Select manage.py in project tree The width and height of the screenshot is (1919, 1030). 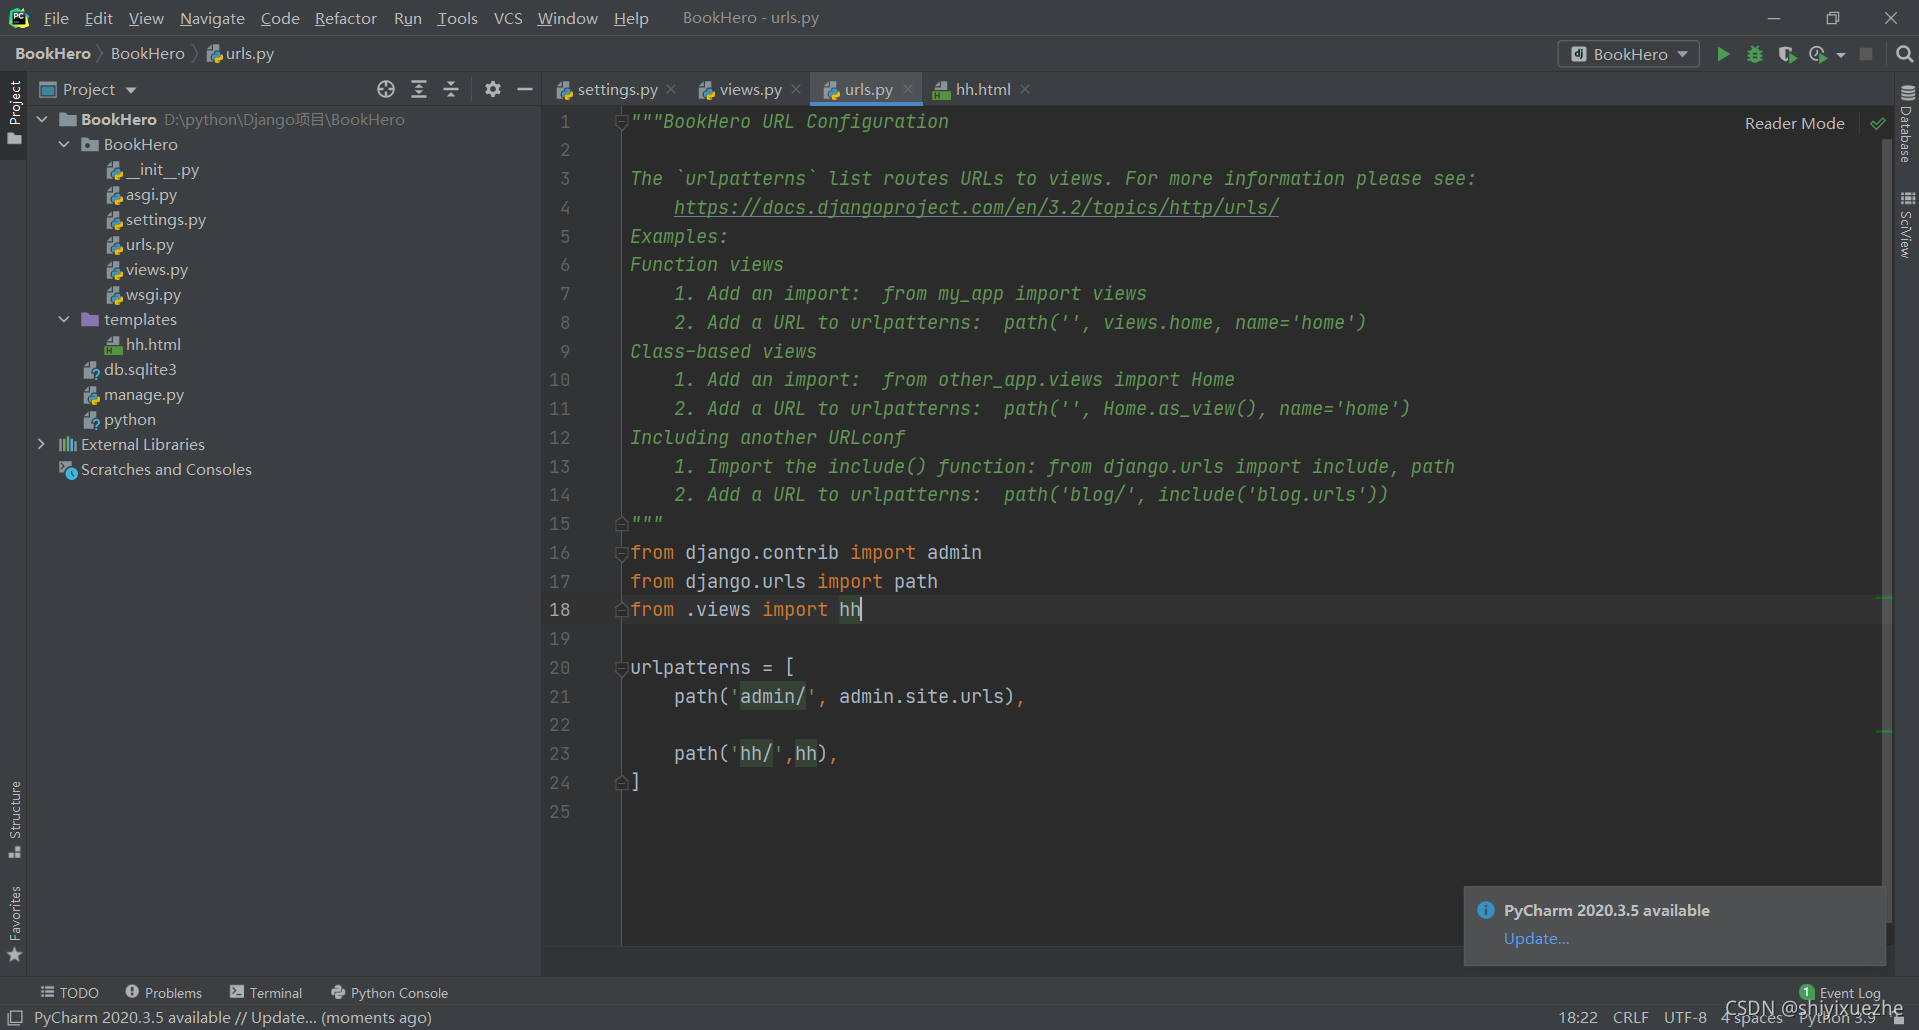point(144,394)
